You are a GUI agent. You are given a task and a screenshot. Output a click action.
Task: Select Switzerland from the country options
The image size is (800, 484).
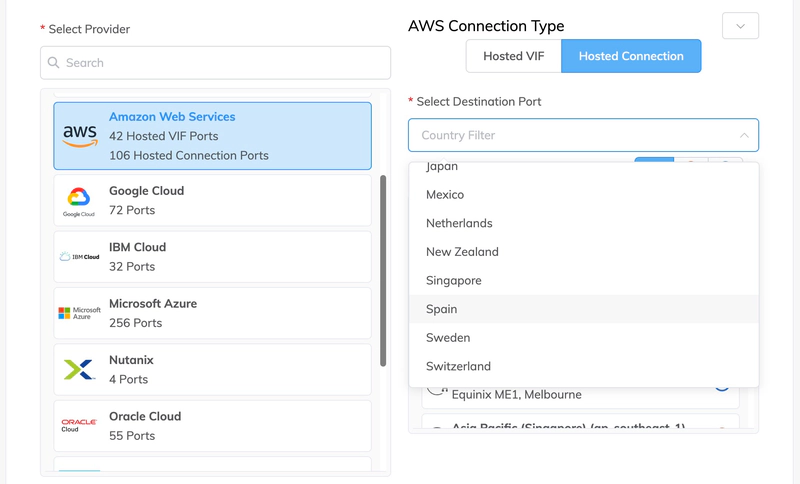[x=458, y=366]
